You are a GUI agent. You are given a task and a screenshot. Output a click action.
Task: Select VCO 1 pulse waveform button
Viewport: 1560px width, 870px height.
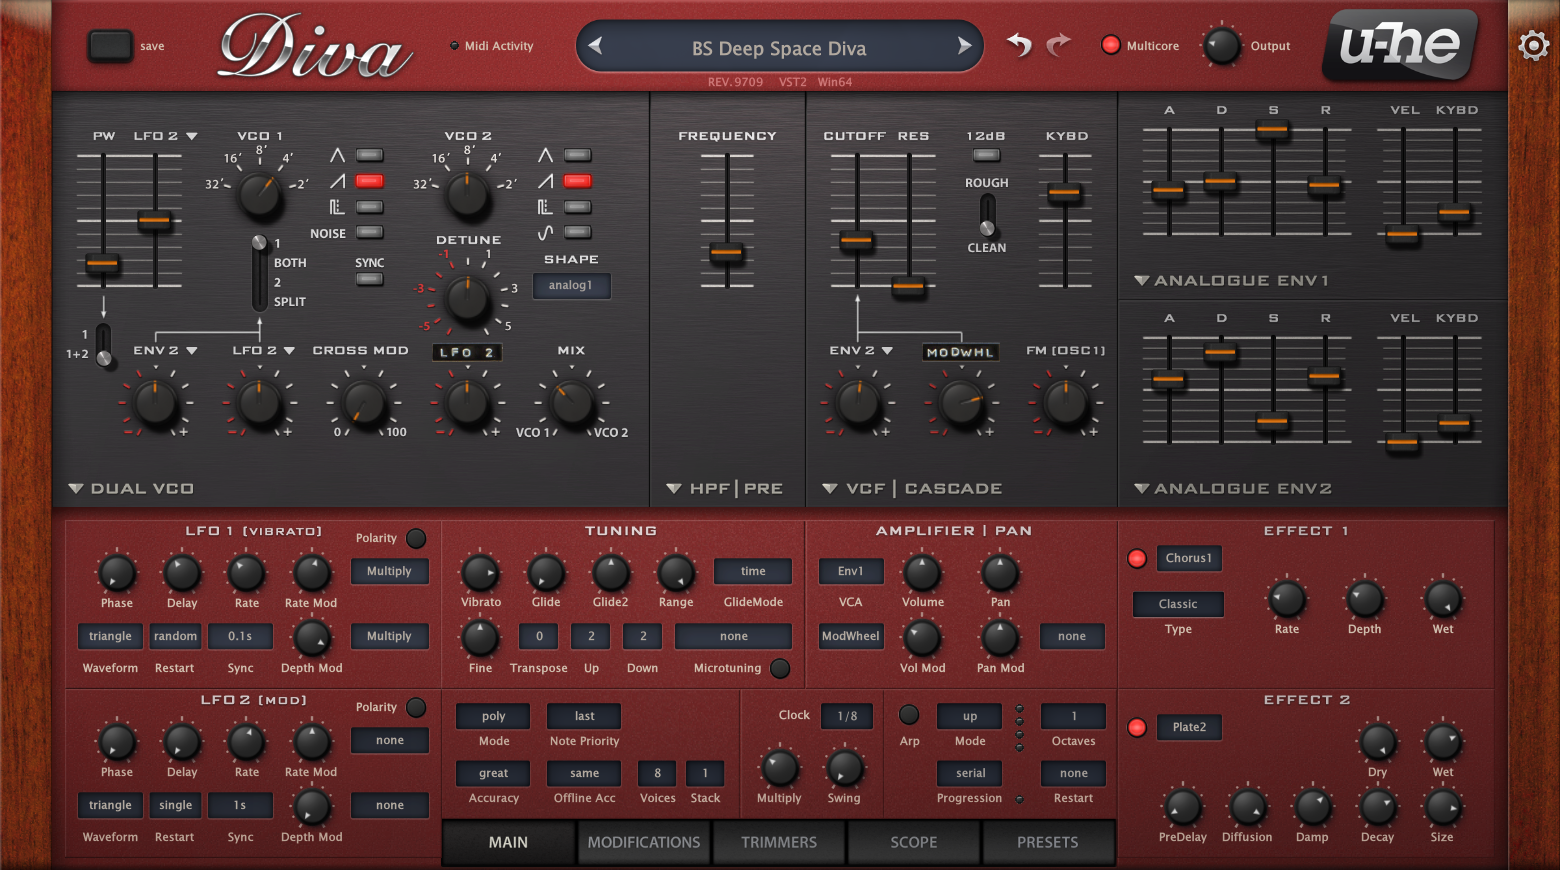click(x=370, y=207)
